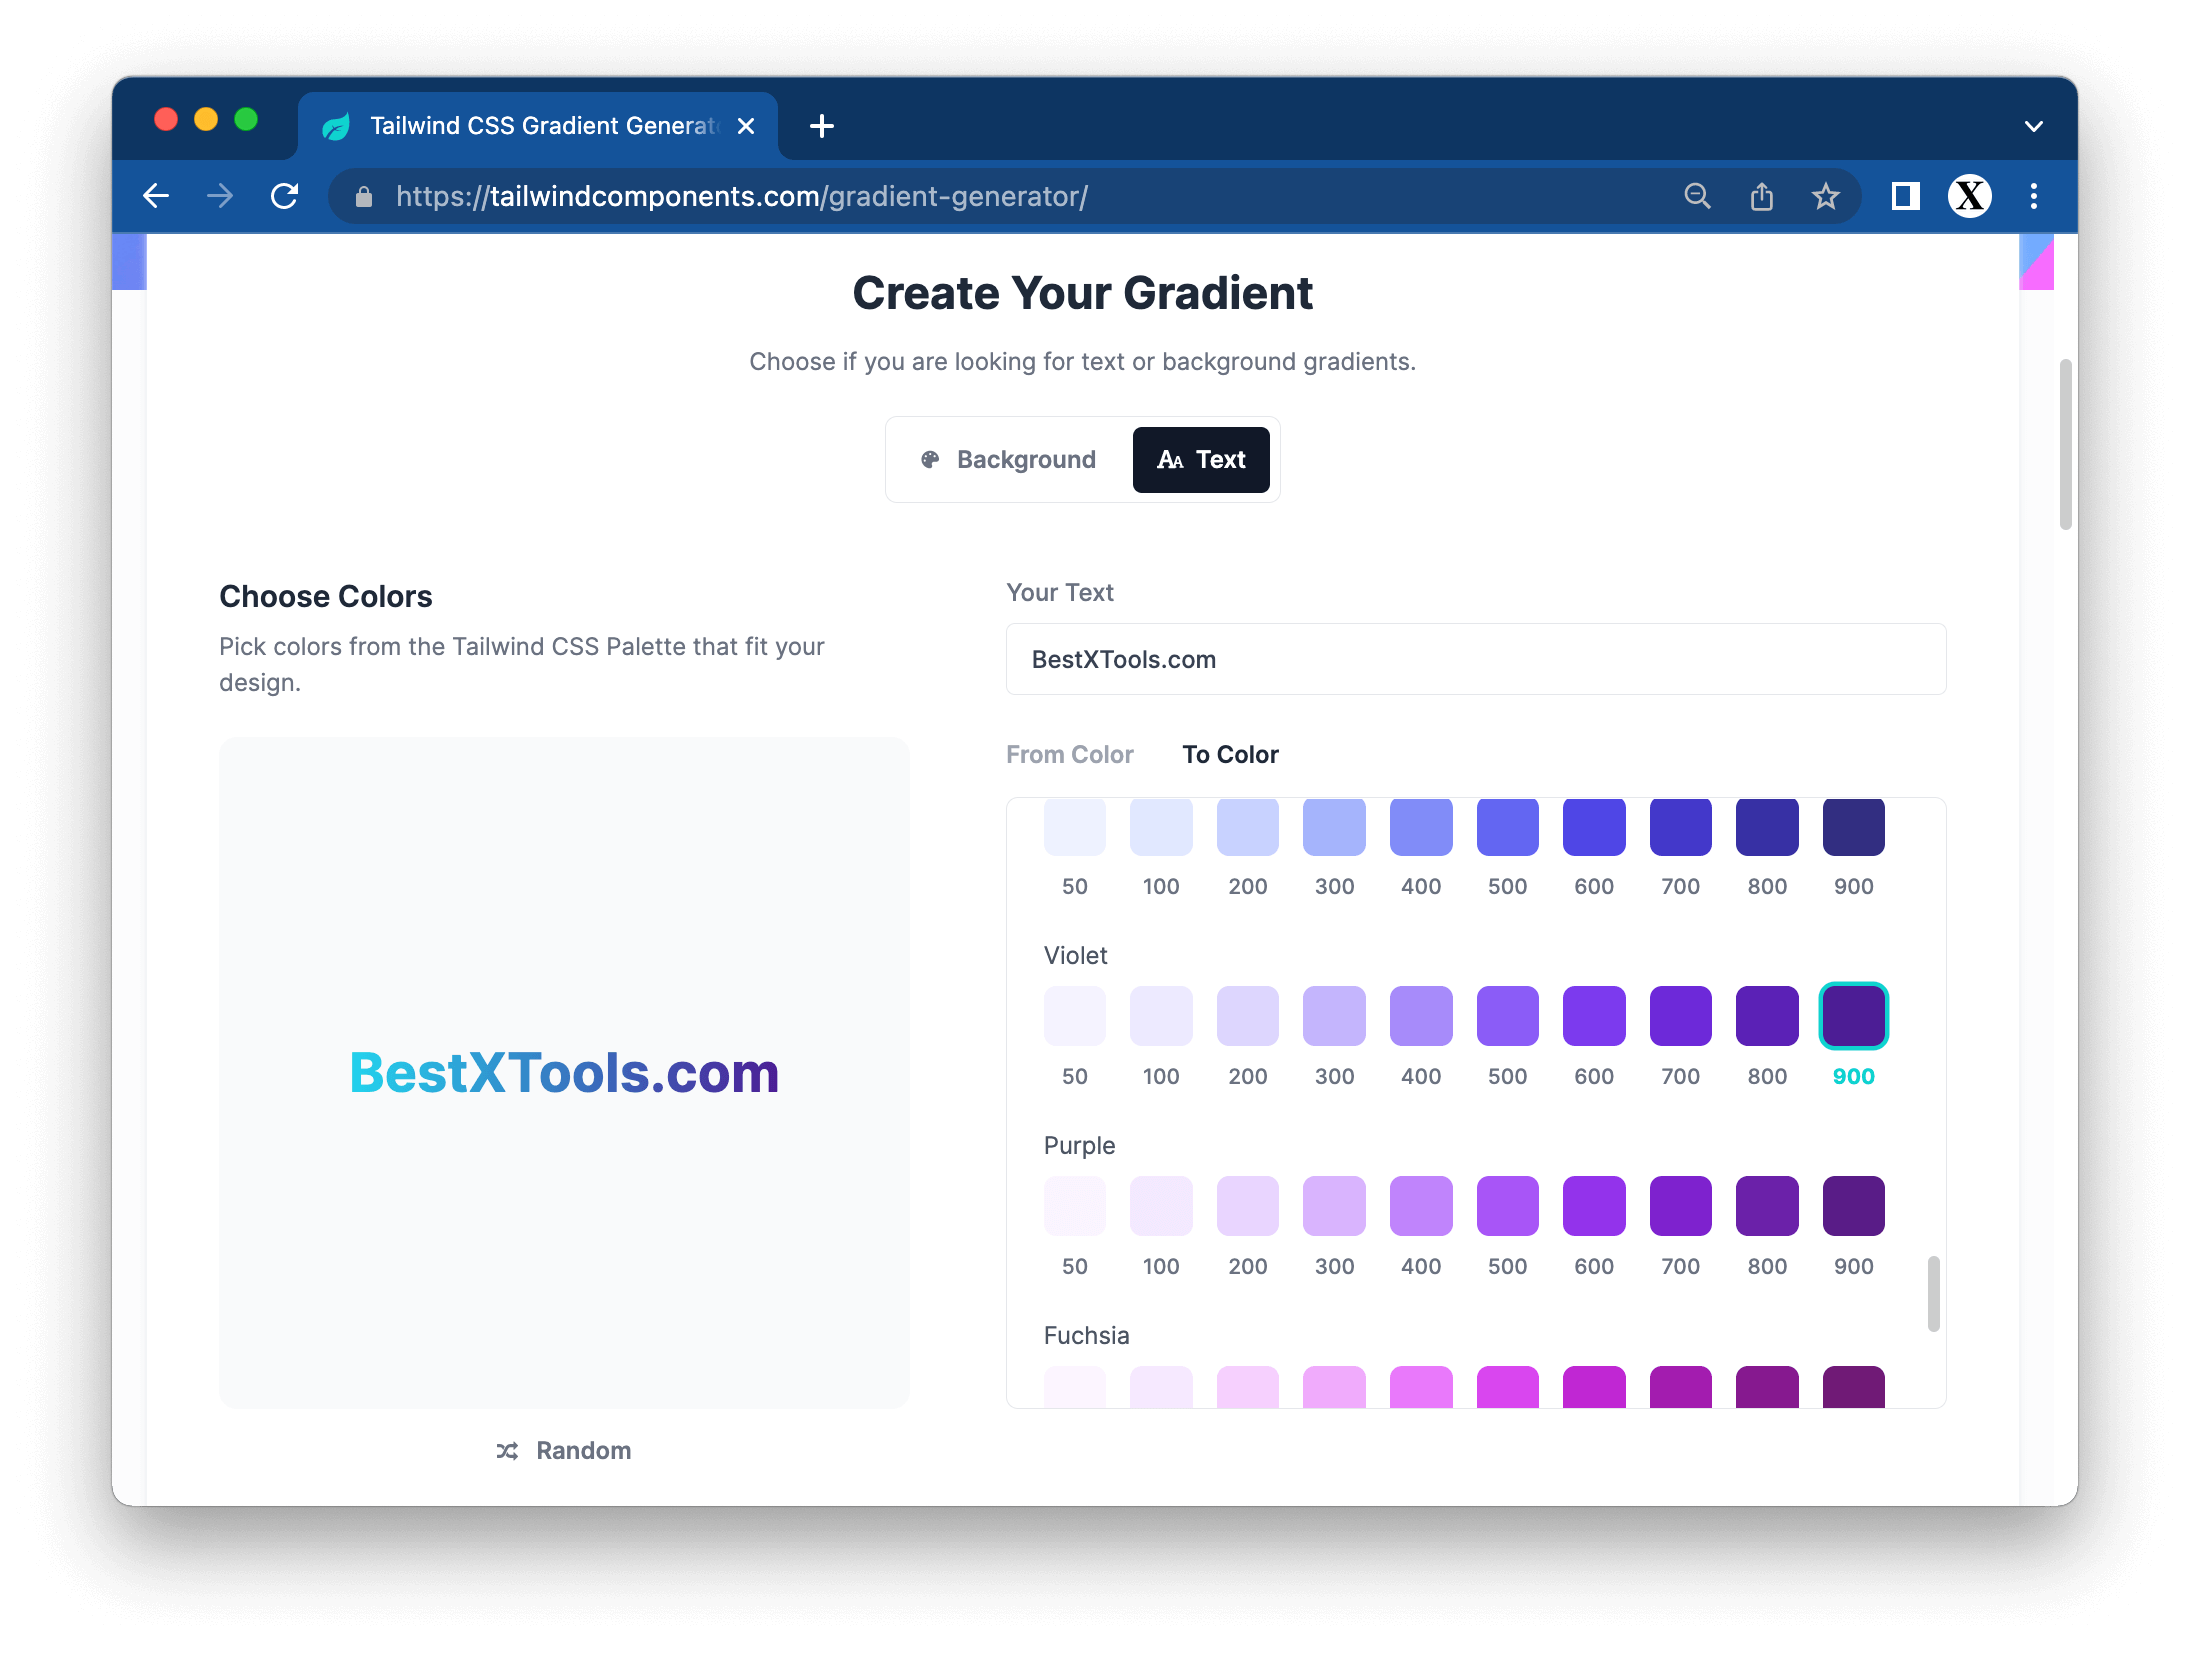Open the side panel icon
The width and height of the screenshot is (2190, 1654).
click(x=1905, y=196)
